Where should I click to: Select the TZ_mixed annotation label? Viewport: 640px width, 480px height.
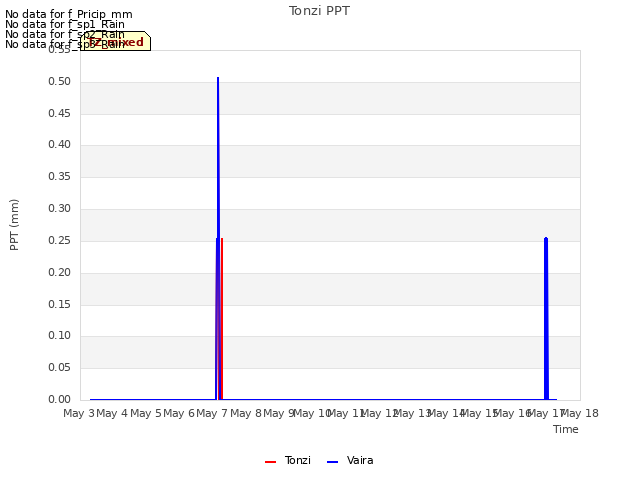(116, 41)
